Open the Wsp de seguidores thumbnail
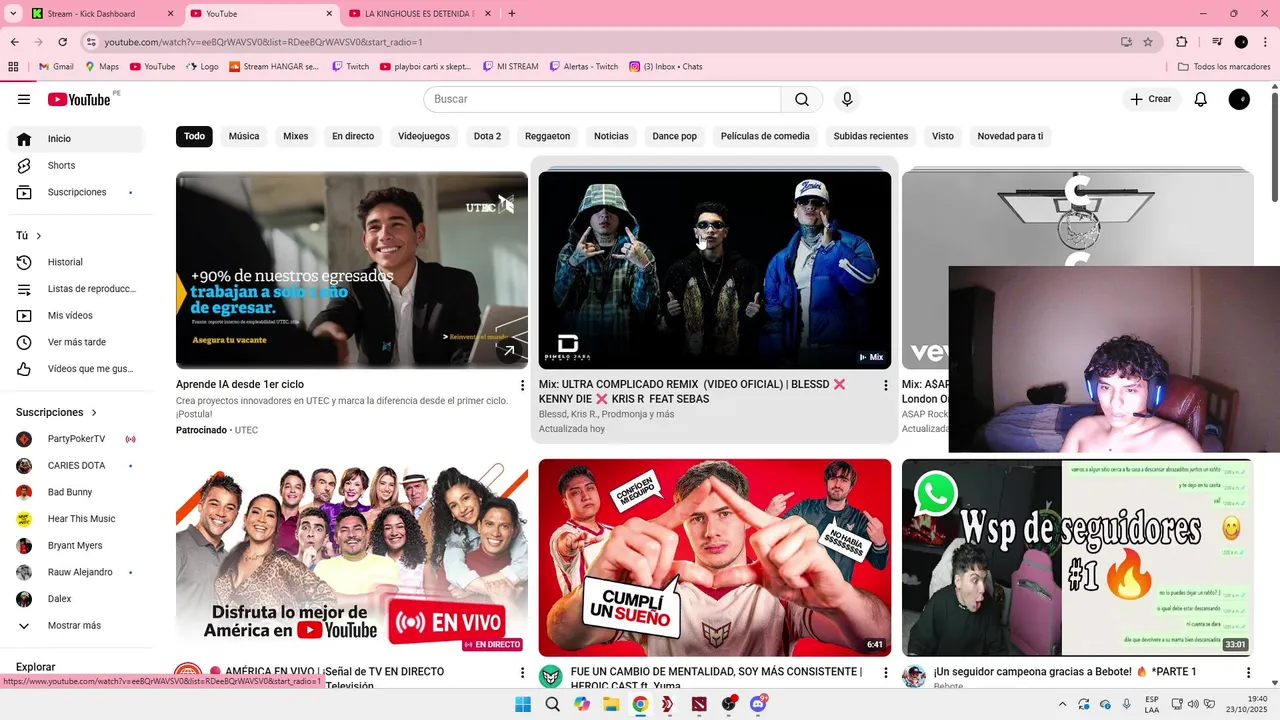The width and height of the screenshot is (1280, 720). (1078, 558)
